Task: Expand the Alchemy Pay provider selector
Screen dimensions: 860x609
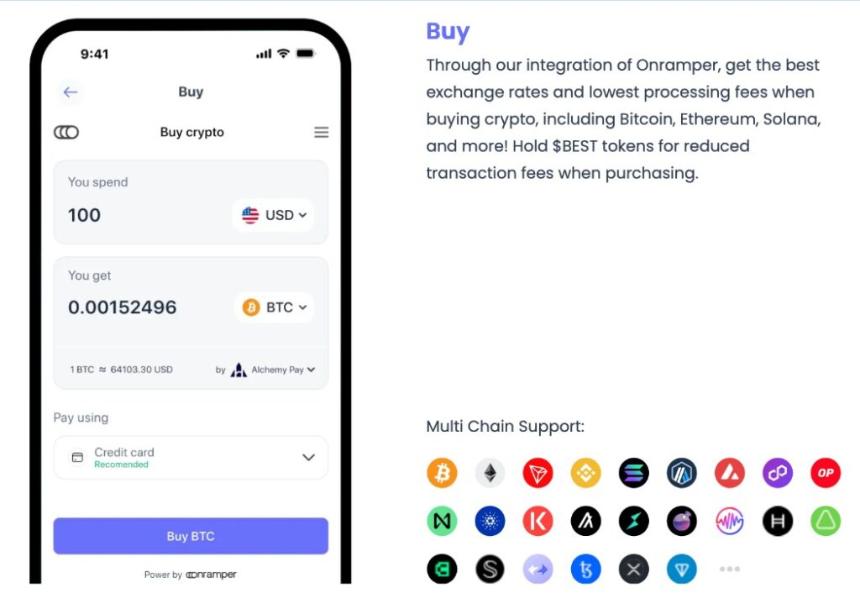Action: tap(265, 370)
